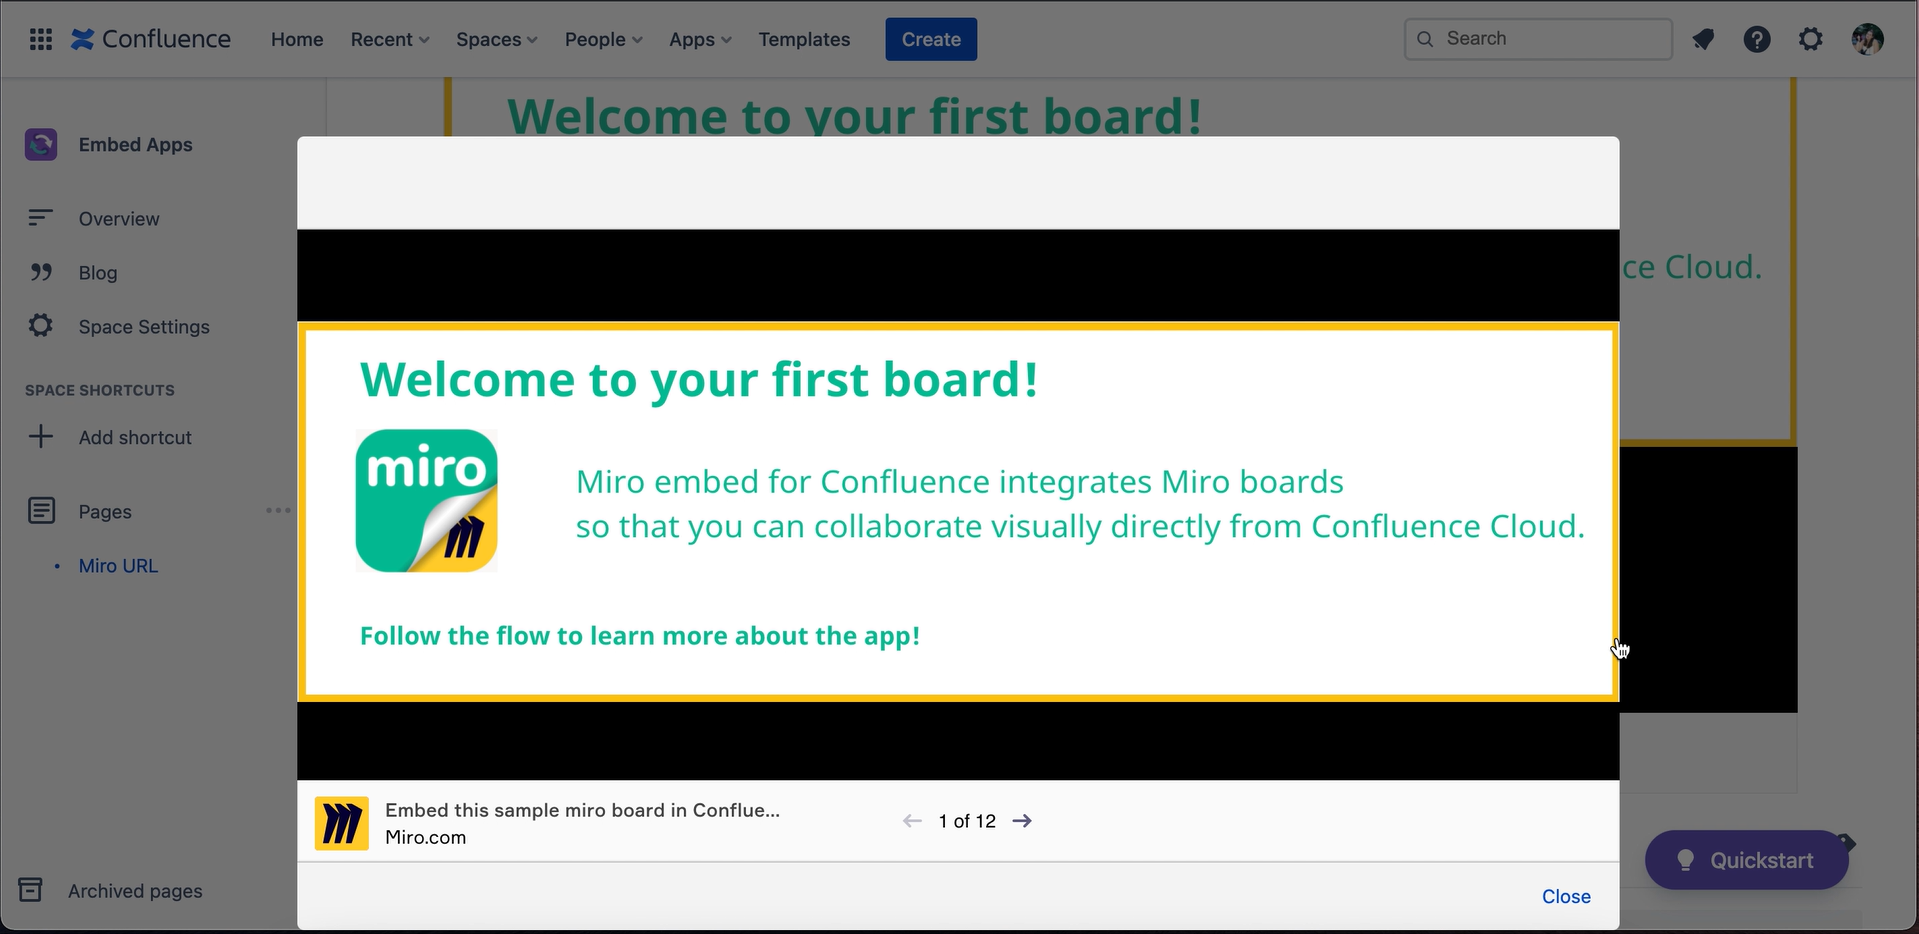Open the app switcher grid icon
Viewport: 1919px width, 934px height.
pyautogui.click(x=41, y=39)
